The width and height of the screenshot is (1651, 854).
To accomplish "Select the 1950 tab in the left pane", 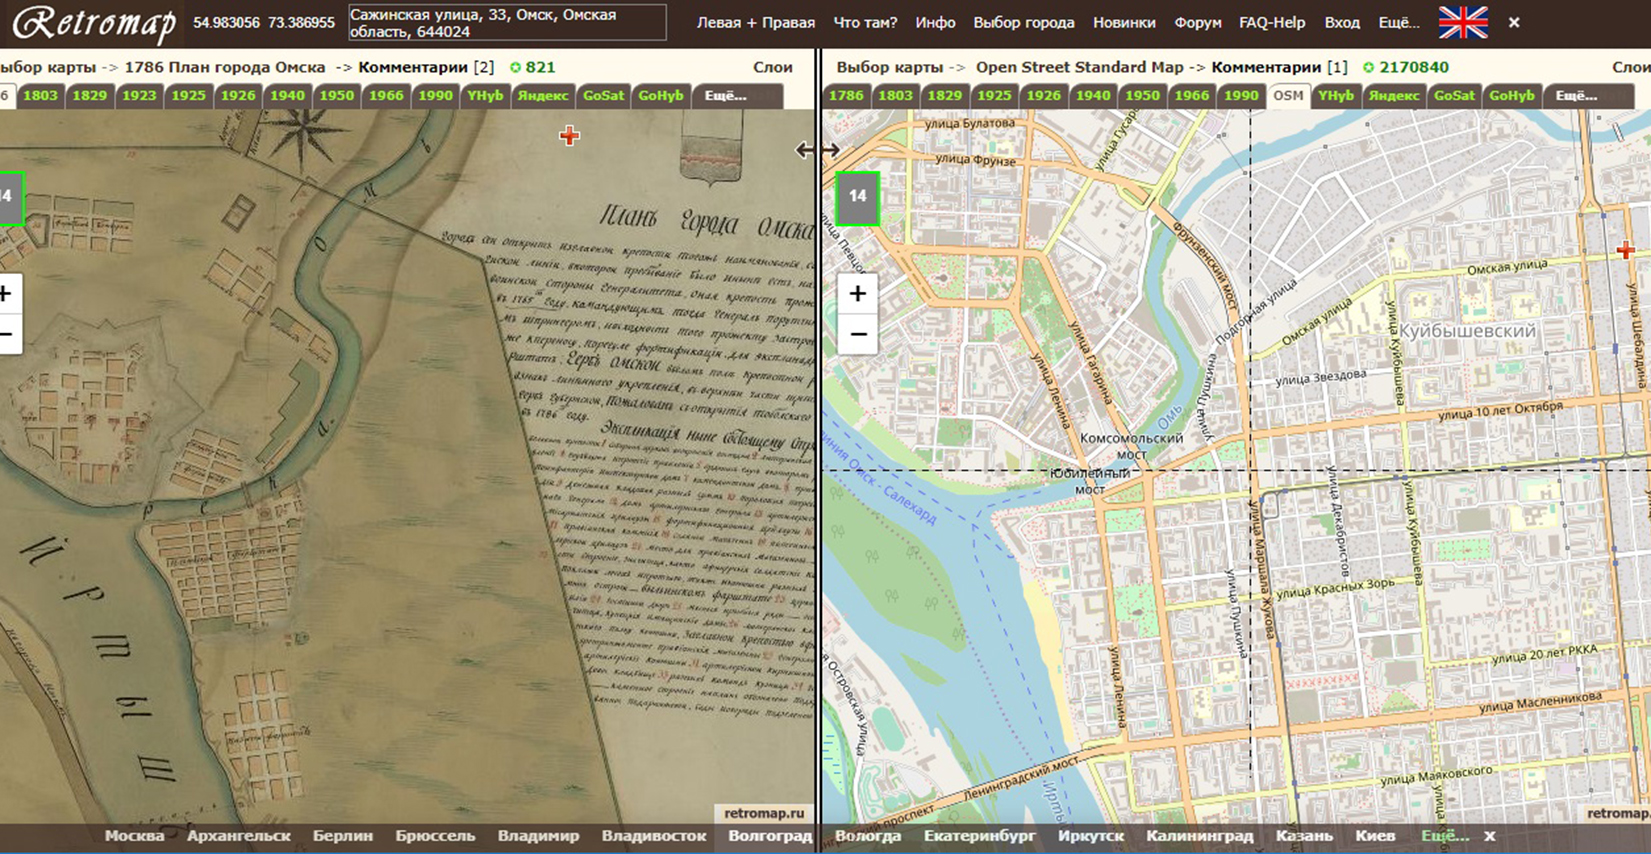I will point(337,96).
